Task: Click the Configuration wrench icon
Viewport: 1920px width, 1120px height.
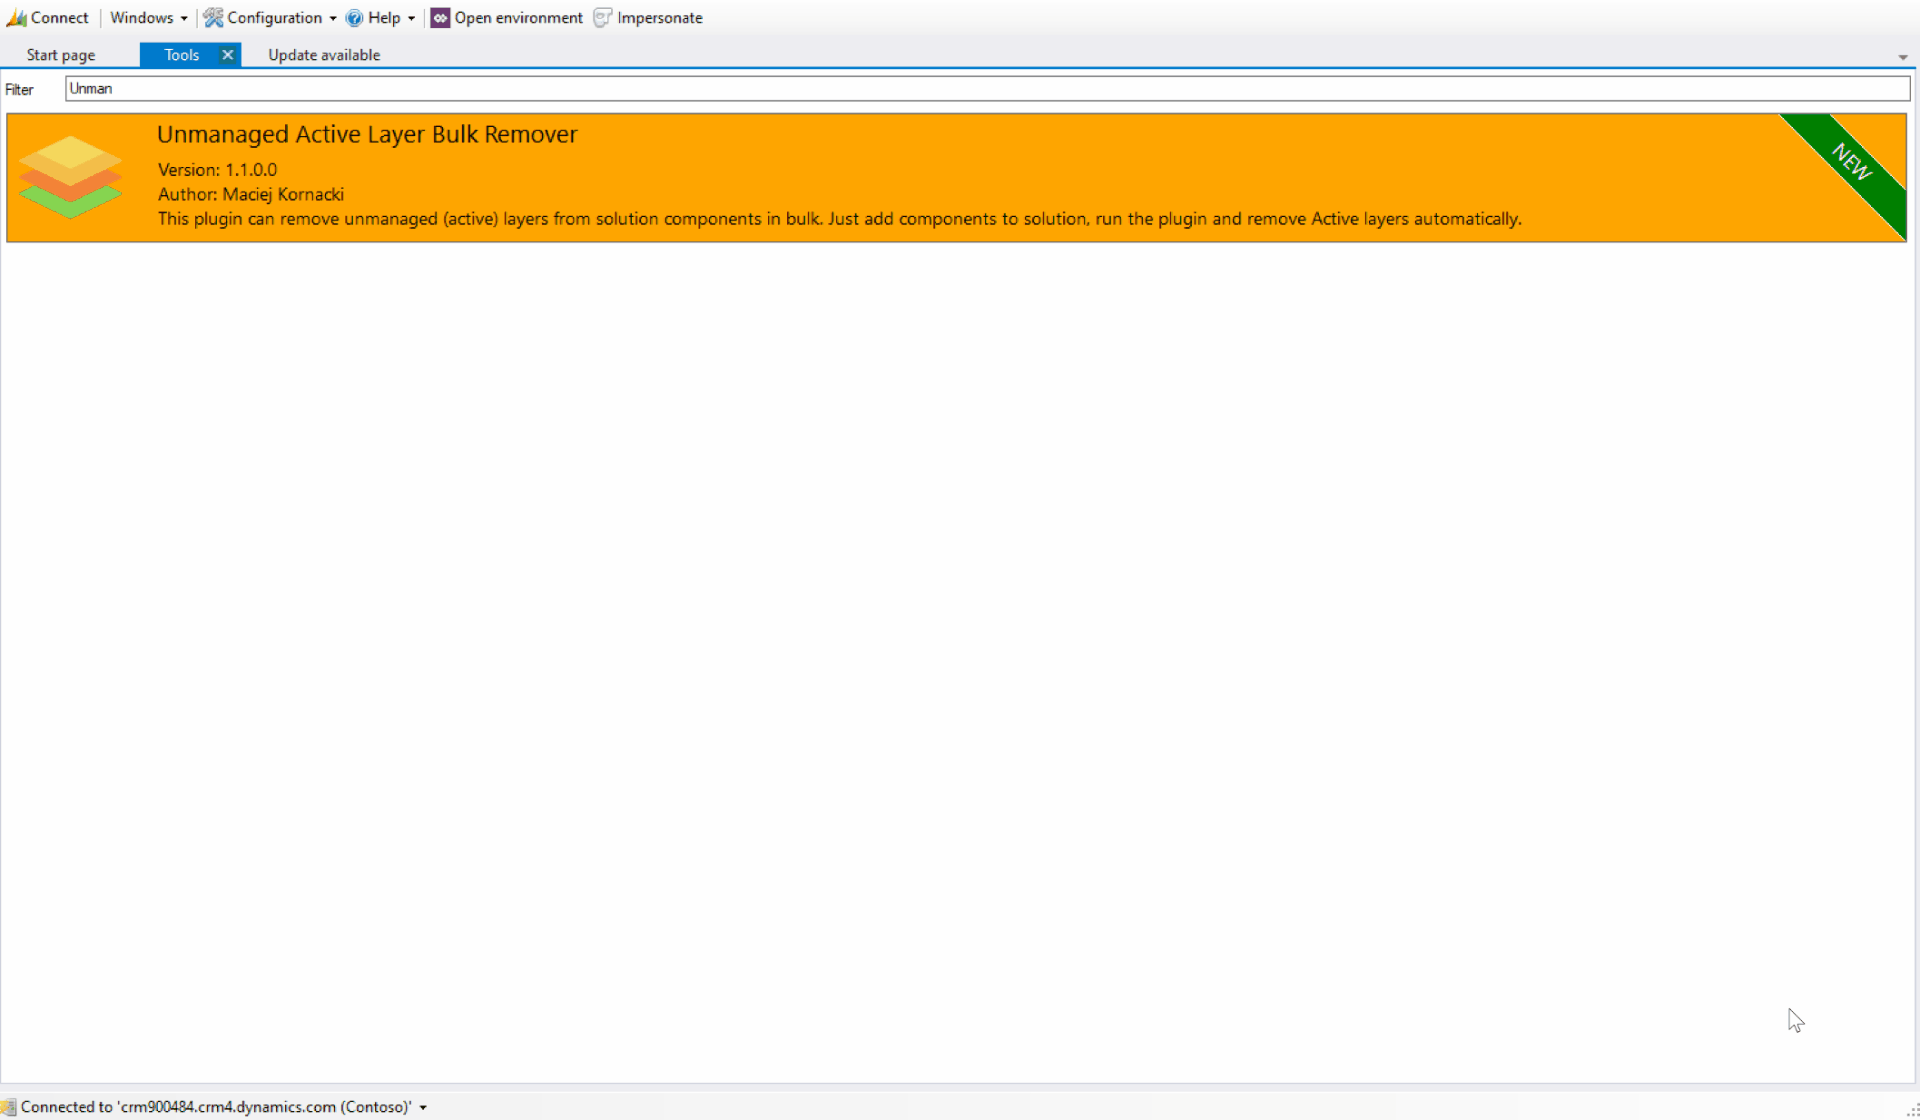Action: point(213,18)
